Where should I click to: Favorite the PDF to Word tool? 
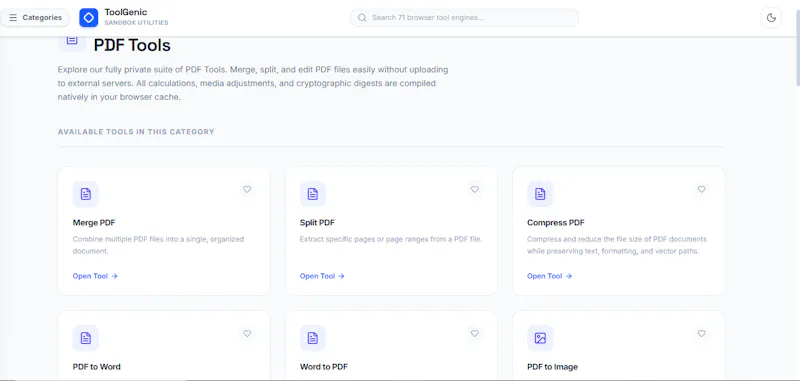tap(247, 334)
